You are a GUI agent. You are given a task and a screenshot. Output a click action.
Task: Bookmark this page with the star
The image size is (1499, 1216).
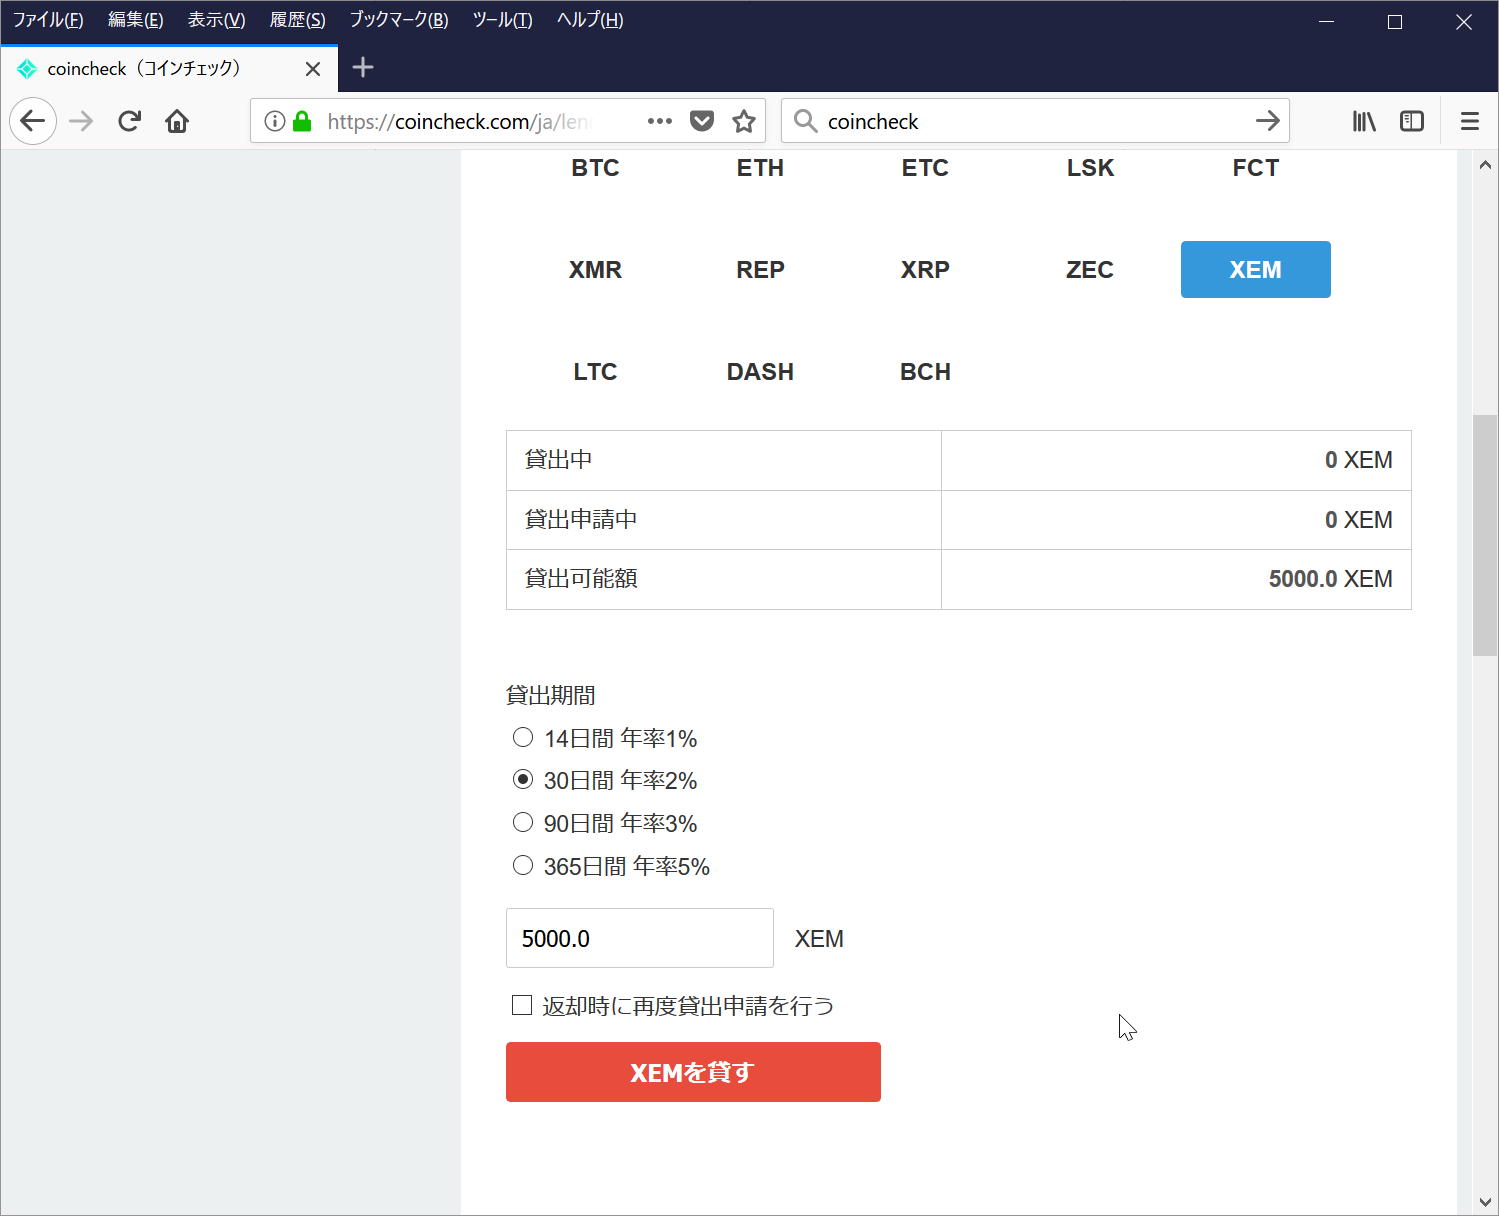[x=744, y=121]
